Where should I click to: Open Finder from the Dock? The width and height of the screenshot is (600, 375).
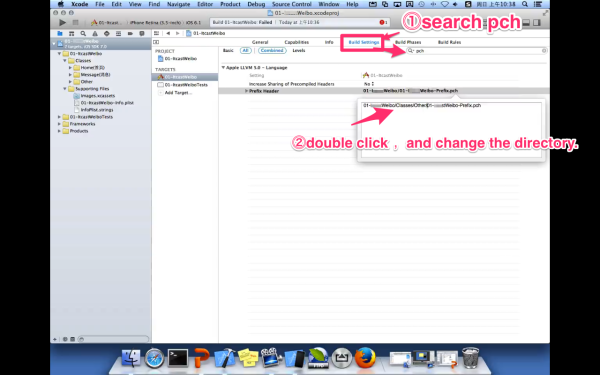tap(130, 358)
